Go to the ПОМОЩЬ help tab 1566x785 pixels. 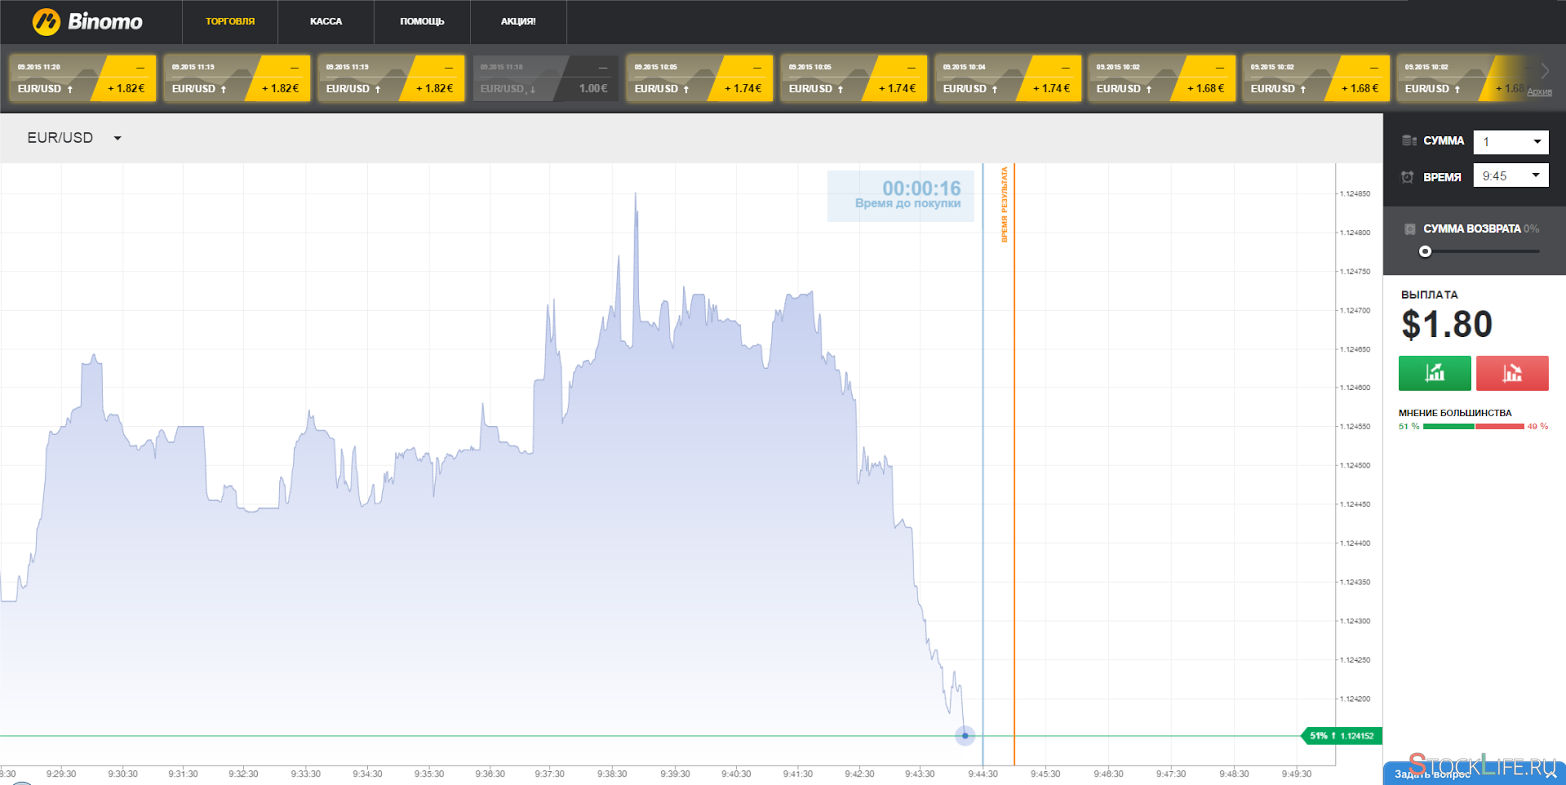coord(422,21)
